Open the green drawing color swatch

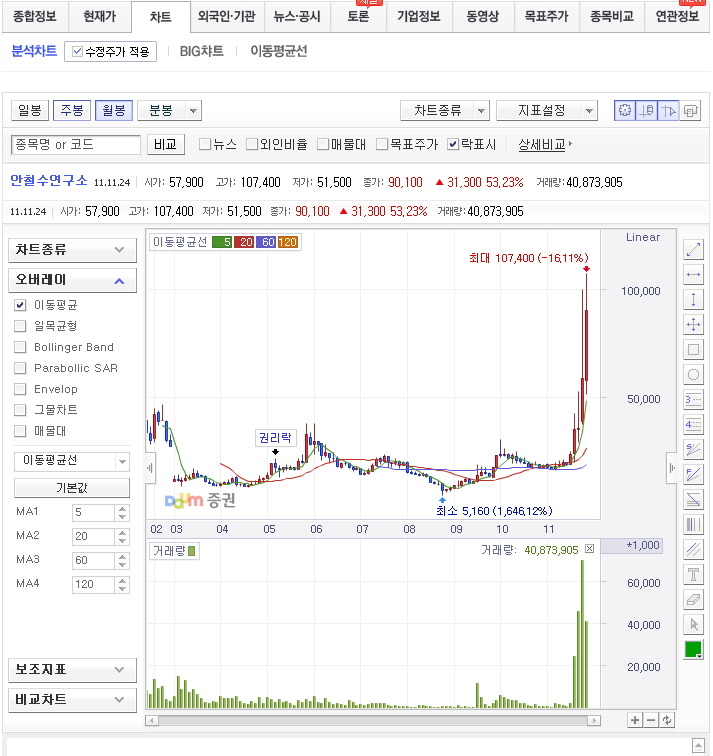[694, 649]
